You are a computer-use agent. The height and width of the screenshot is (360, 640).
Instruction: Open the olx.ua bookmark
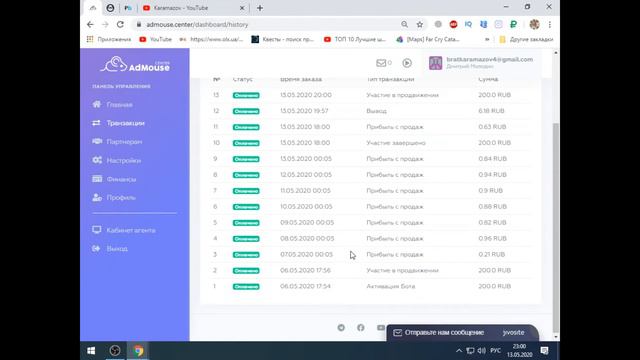tap(211, 40)
